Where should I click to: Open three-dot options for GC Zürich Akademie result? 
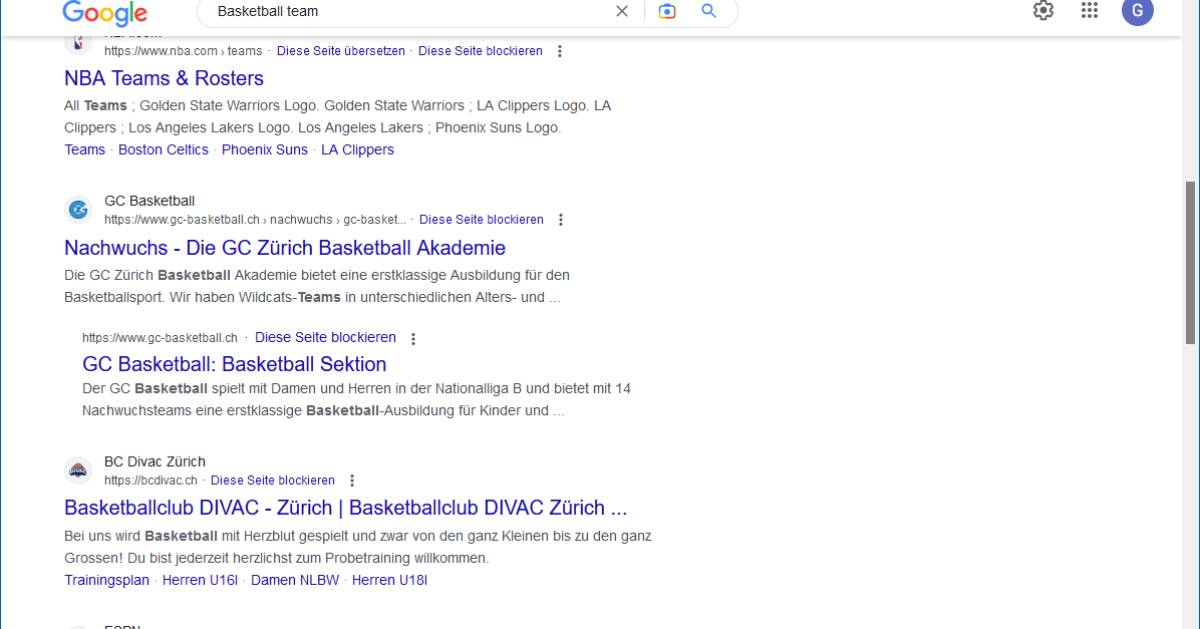(x=561, y=220)
